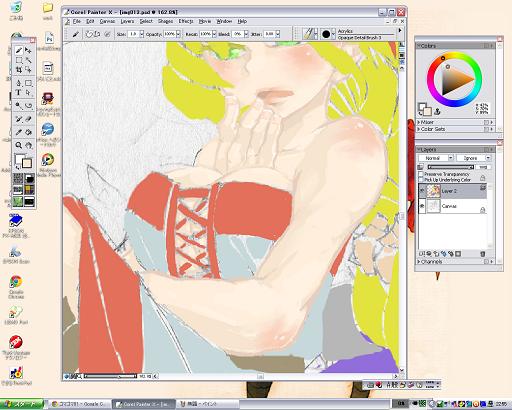Enable Pick Up Underlying Color checkbox
The image size is (512, 410).
(421, 180)
